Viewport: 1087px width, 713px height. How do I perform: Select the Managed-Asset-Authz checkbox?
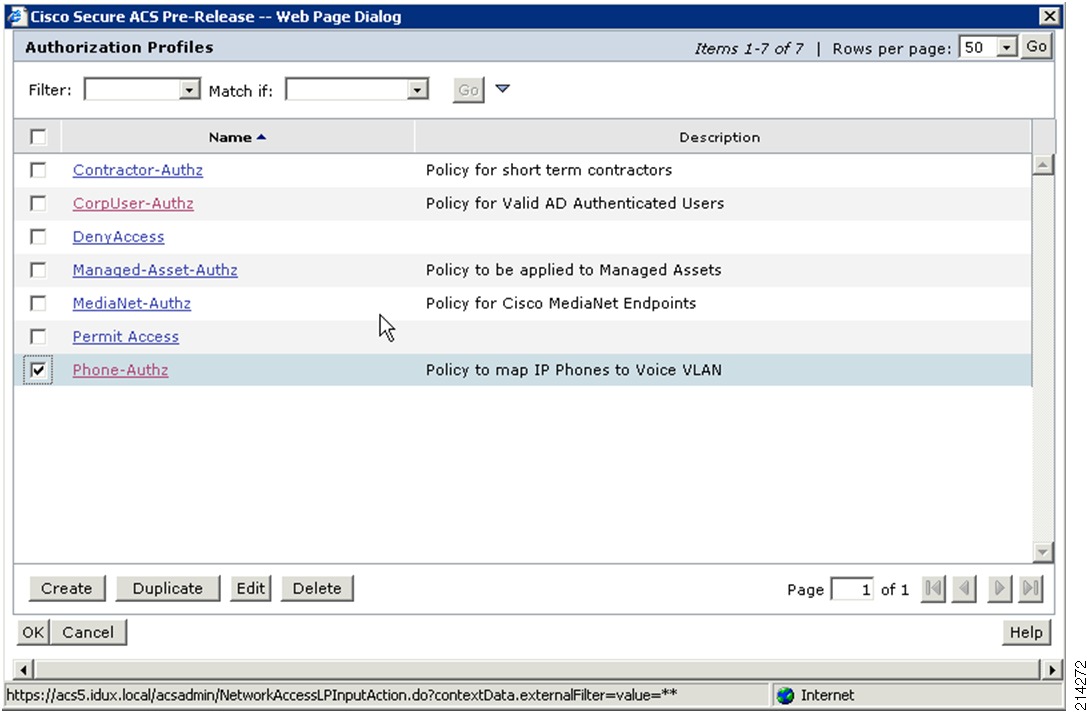[x=38, y=270]
